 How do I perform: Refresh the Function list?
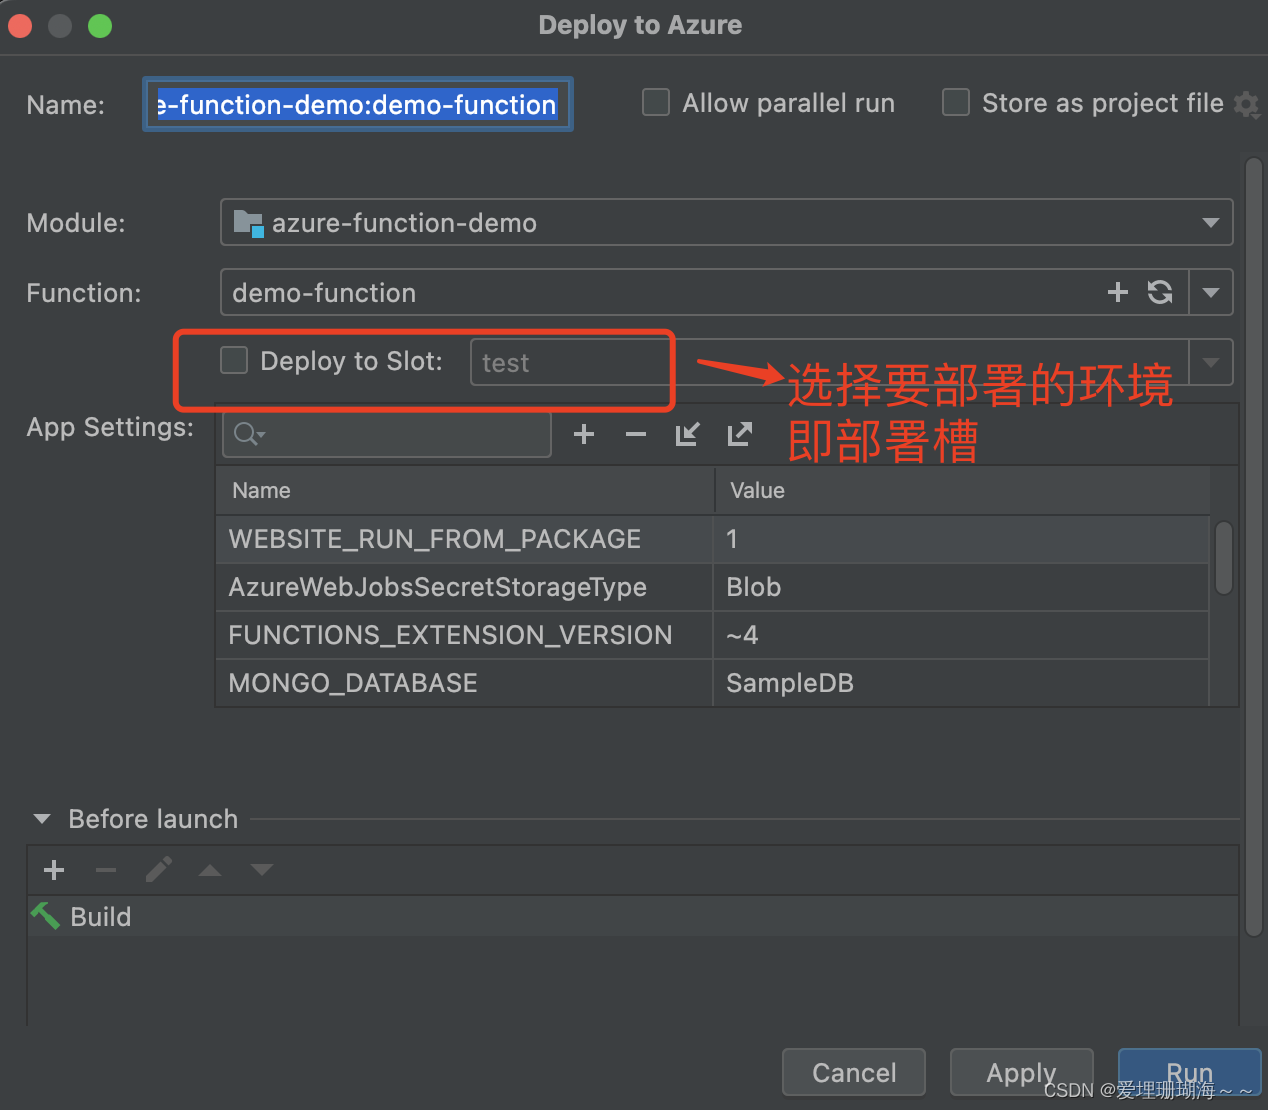click(1160, 292)
